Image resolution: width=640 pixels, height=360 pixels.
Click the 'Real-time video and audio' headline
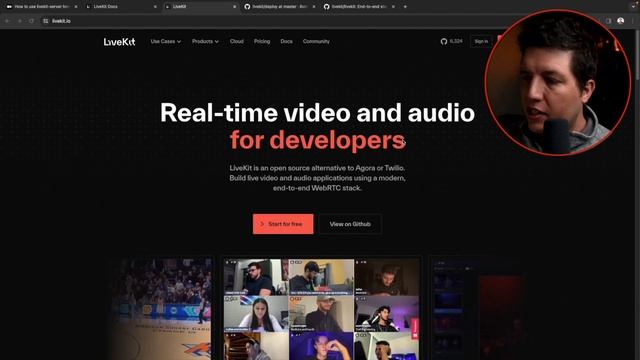point(317,113)
